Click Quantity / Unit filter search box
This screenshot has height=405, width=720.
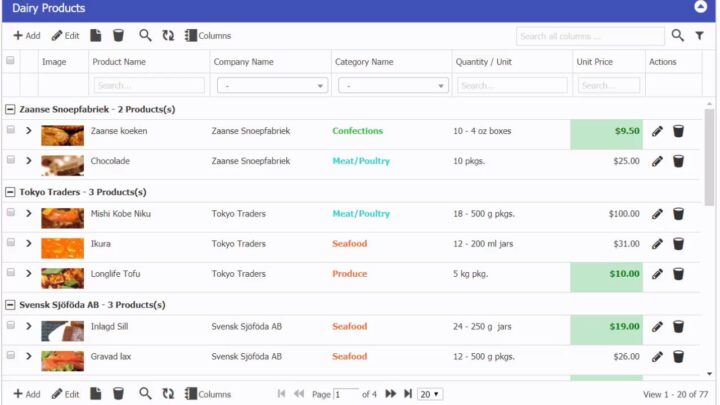pos(512,85)
